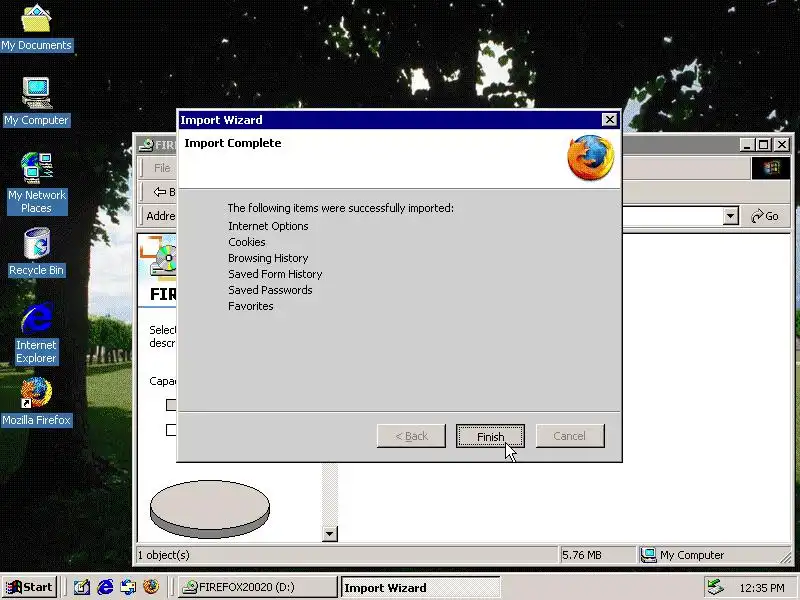800x600 pixels.
Task: Click the 1 object(s) status bar text
Action: [x=163, y=555]
